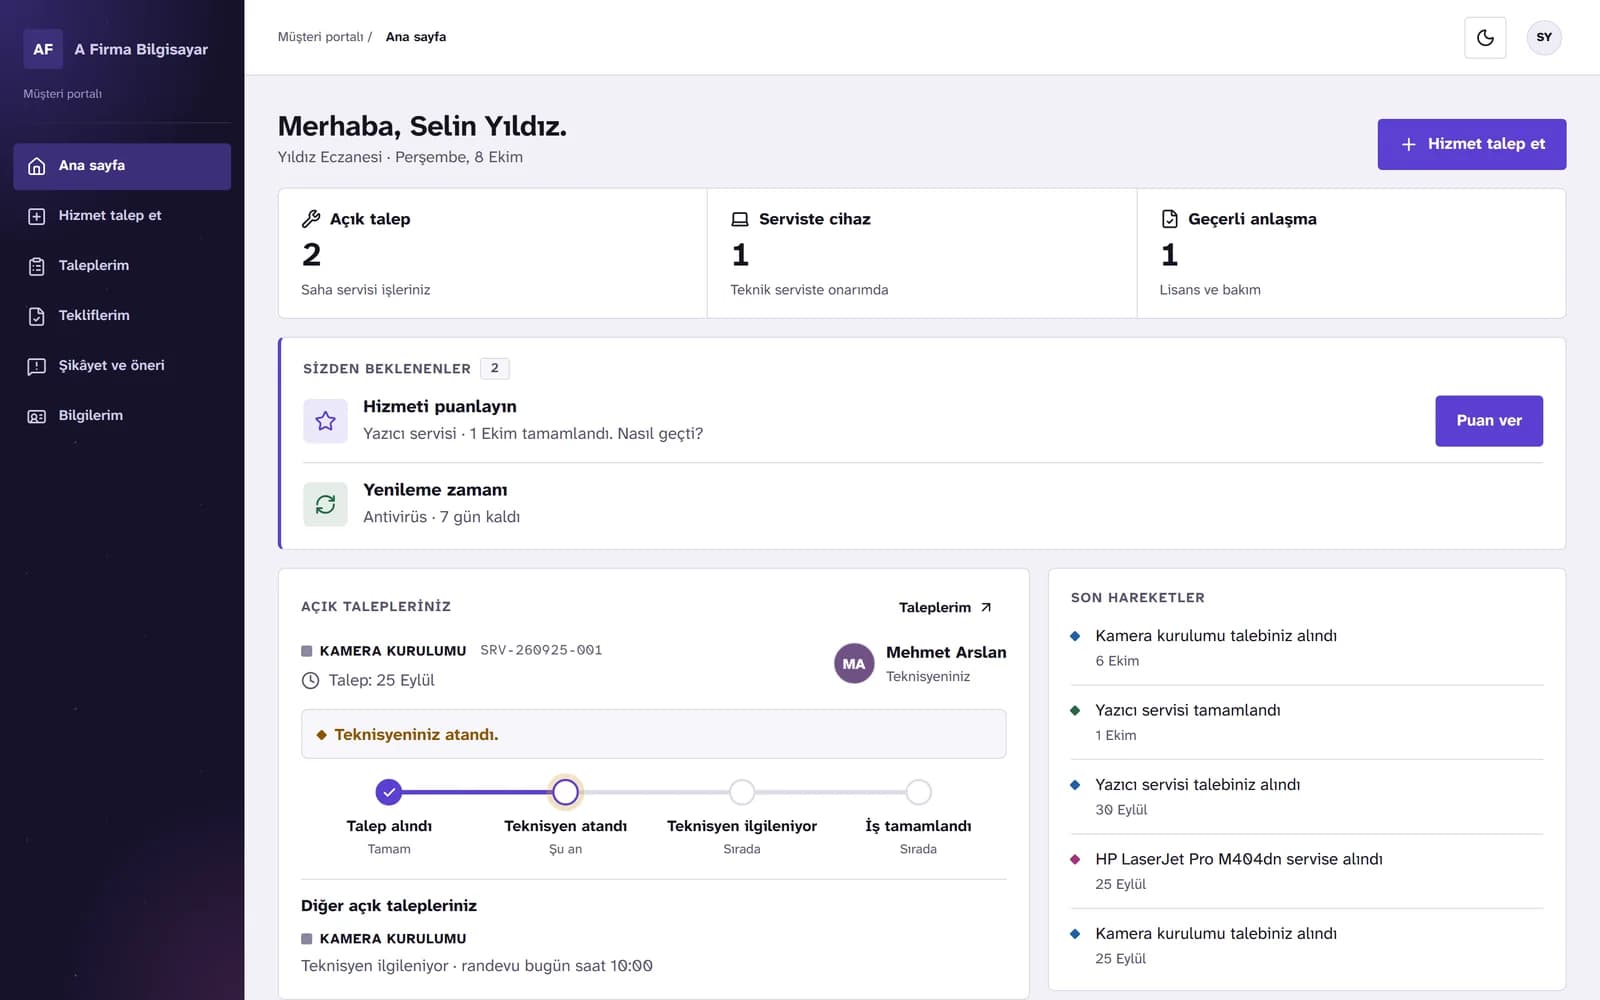Select the Mehmet Arslan technician name

[x=946, y=652]
